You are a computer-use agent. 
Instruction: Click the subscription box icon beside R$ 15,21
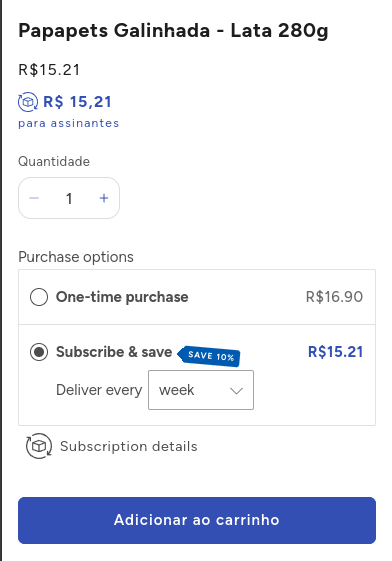28,102
